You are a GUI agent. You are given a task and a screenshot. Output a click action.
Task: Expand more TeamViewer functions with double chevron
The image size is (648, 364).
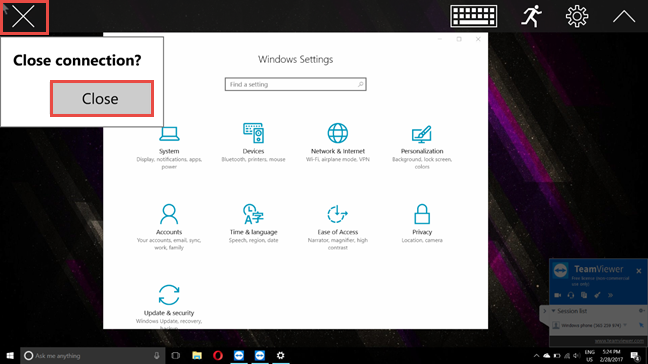[x=610, y=295]
